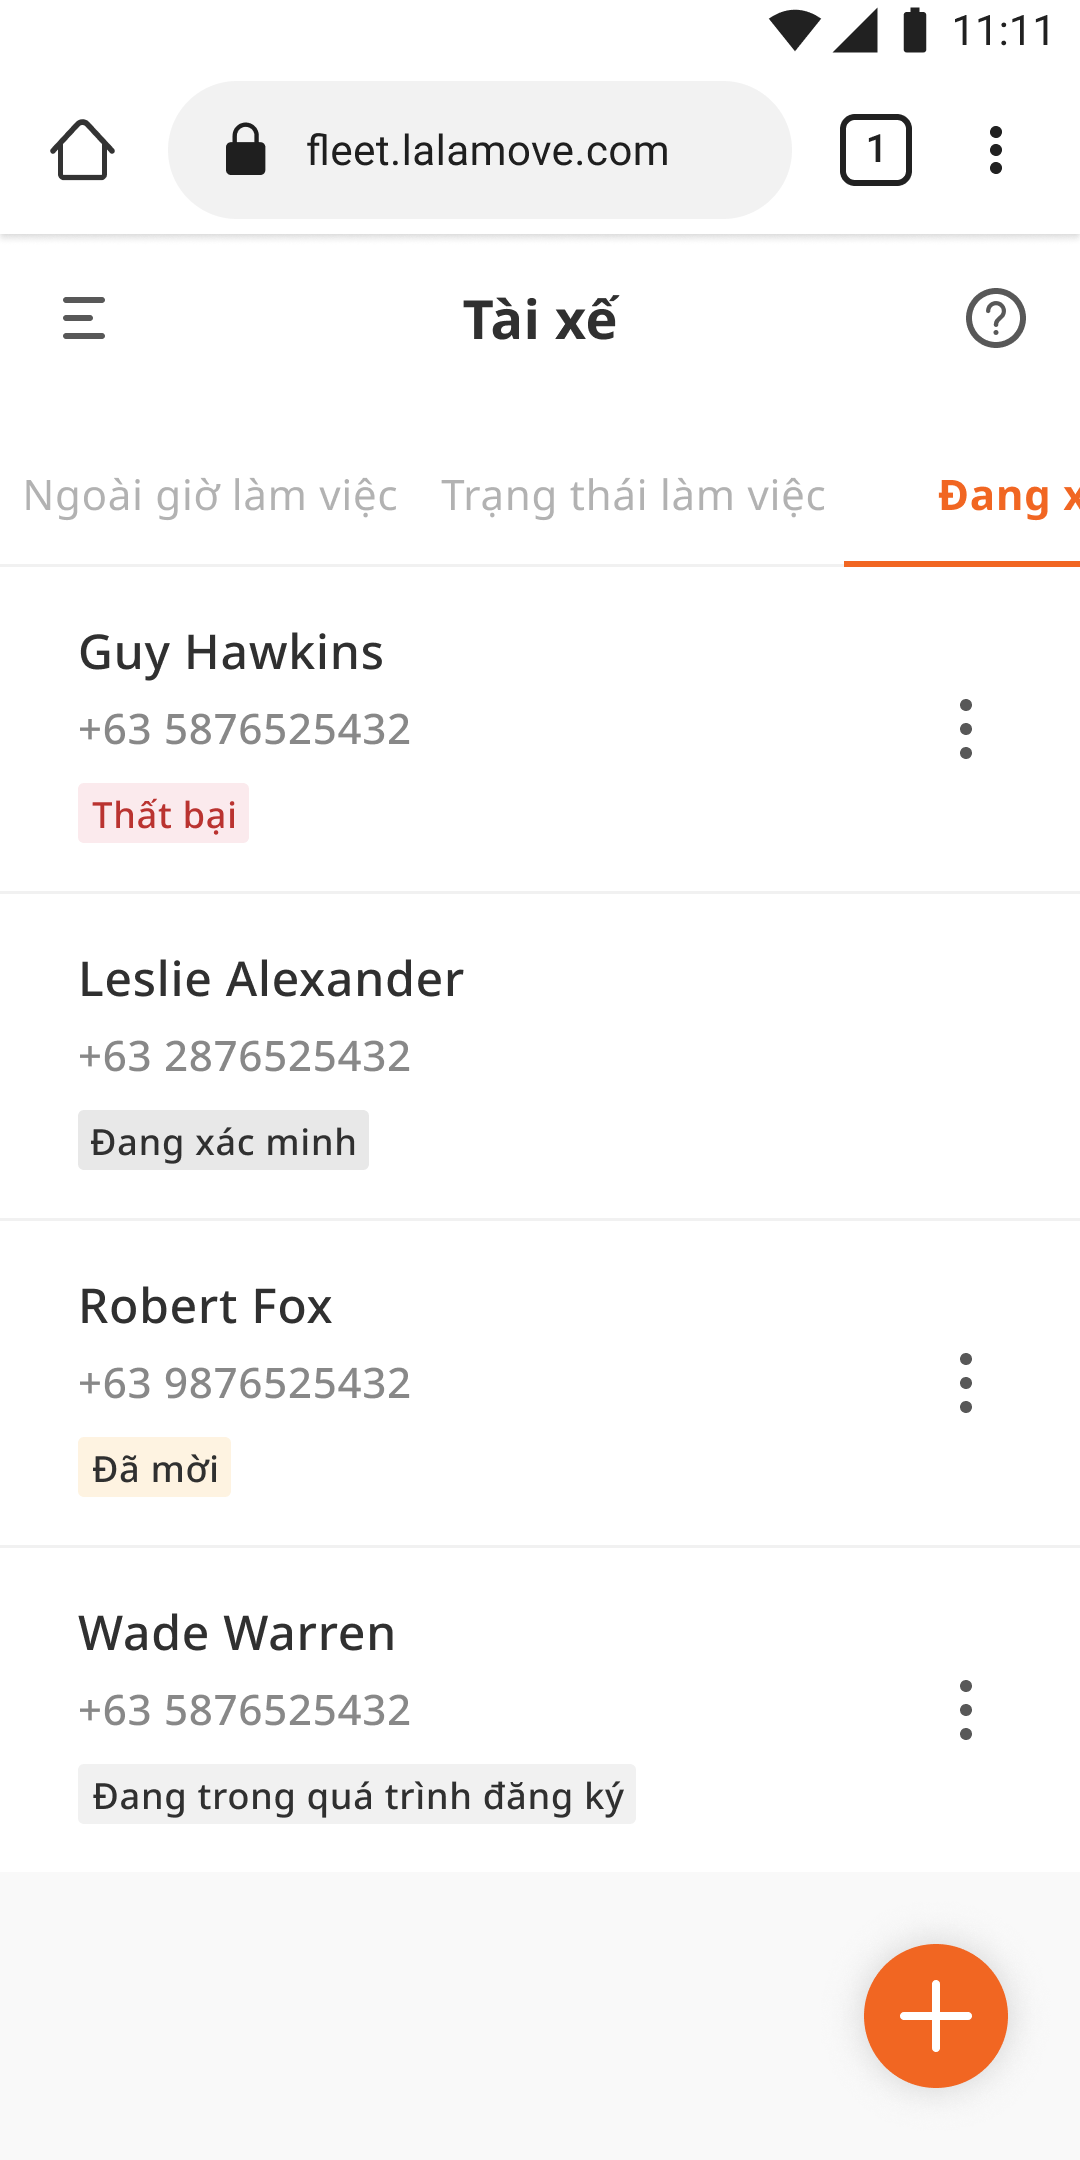Open Leslie Alexander driver entry
The width and height of the screenshot is (1080, 2160).
(540, 1057)
